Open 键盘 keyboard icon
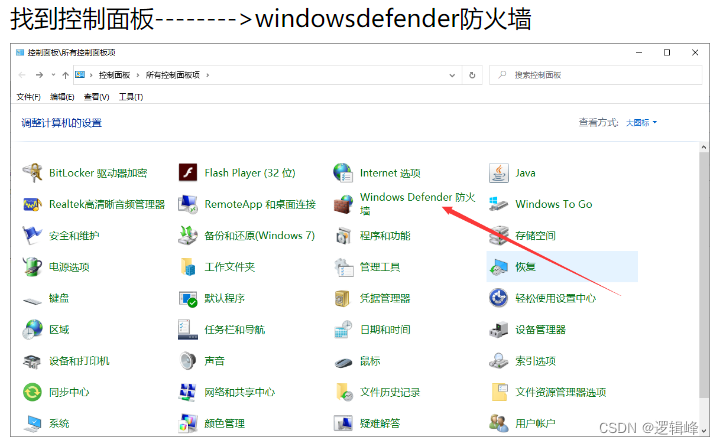This screenshot has height=444, width=714. [x=32, y=301]
